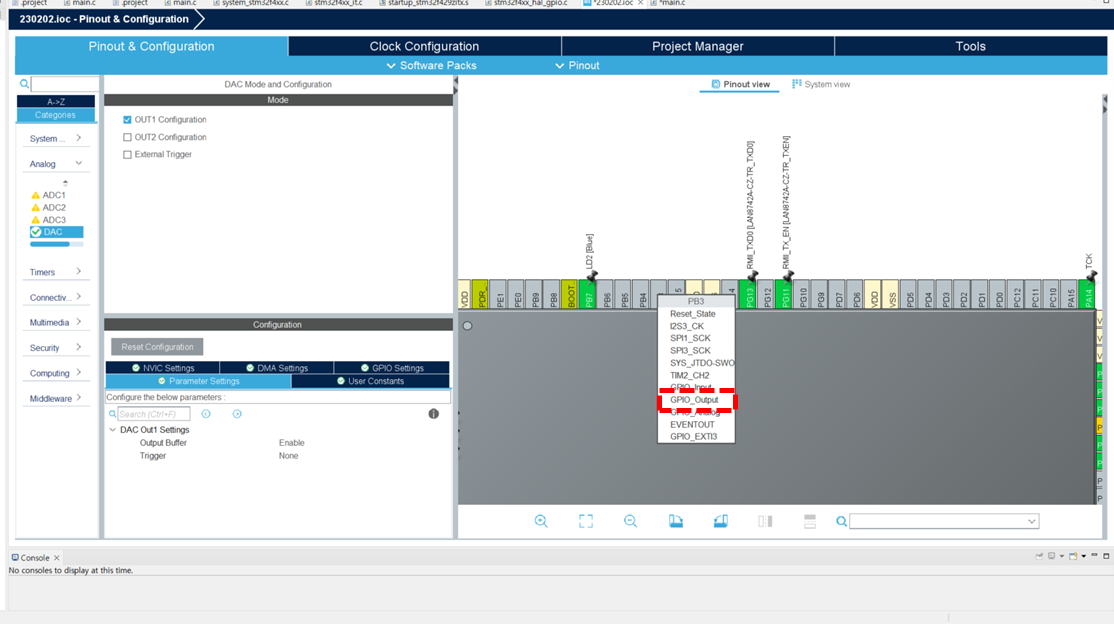The height and width of the screenshot is (624, 1114).
Task: Open the Pinout dropdown menu
Action: pyautogui.click(x=577, y=65)
